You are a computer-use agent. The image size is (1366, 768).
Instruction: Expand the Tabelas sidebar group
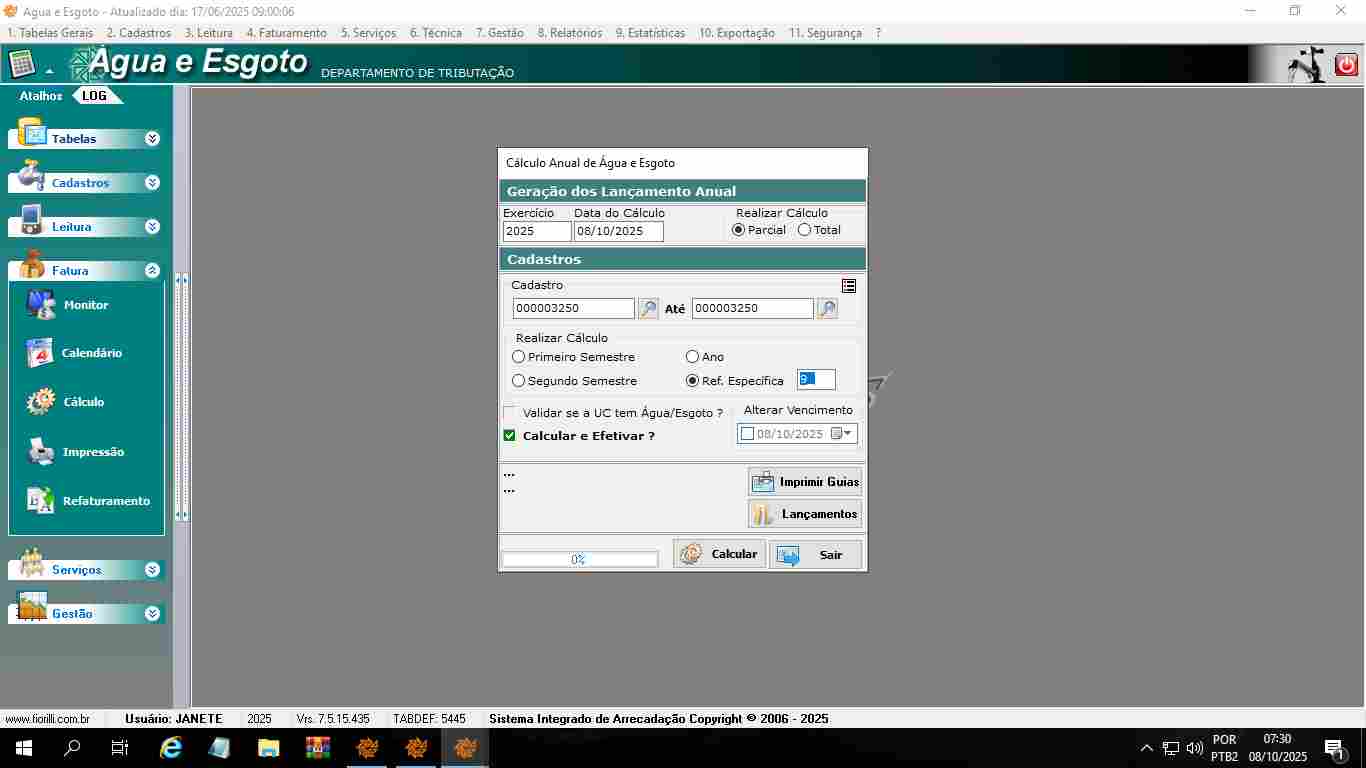click(152, 139)
